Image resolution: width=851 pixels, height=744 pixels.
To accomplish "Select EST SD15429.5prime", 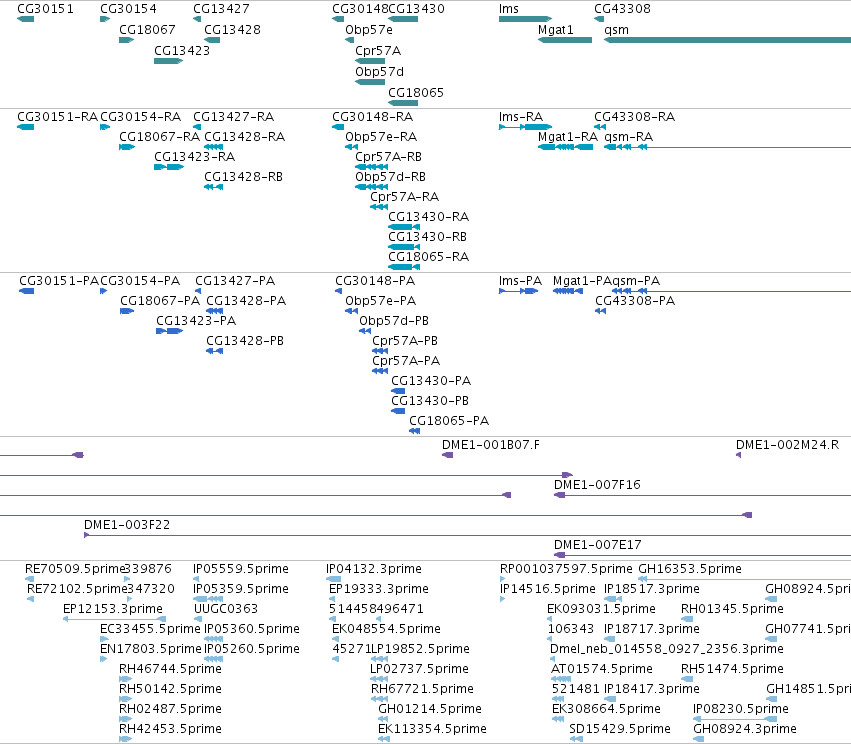I will tap(576, 739).
